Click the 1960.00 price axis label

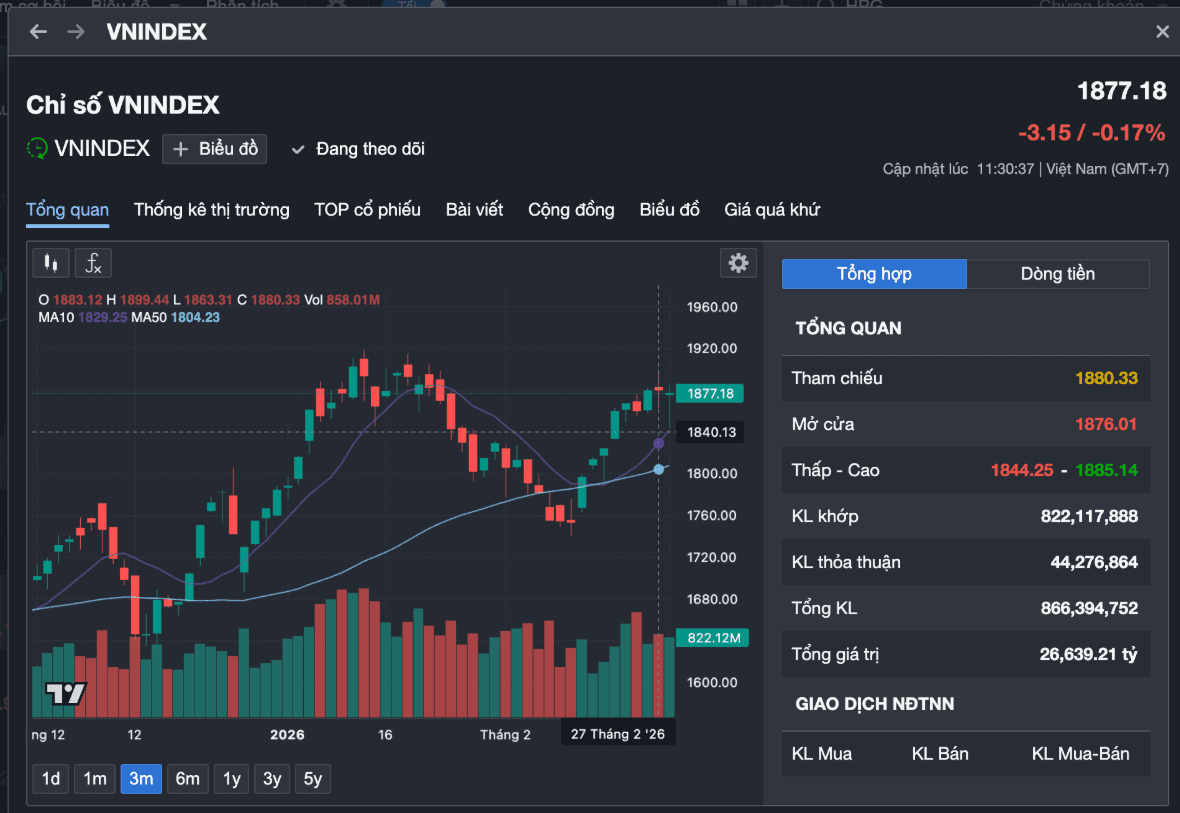(712, 307)
